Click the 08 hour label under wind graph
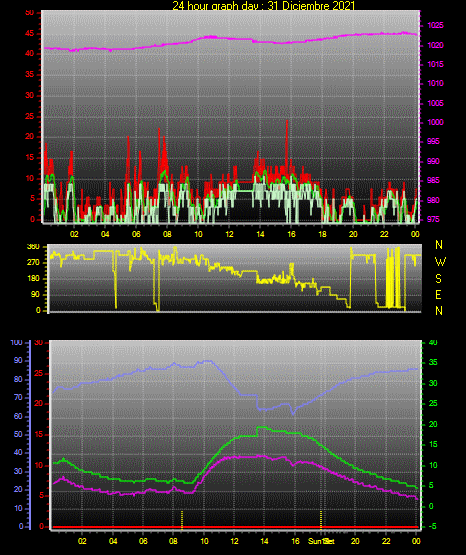The width and height of the screenshot is (466, 555). coord(167,234)
